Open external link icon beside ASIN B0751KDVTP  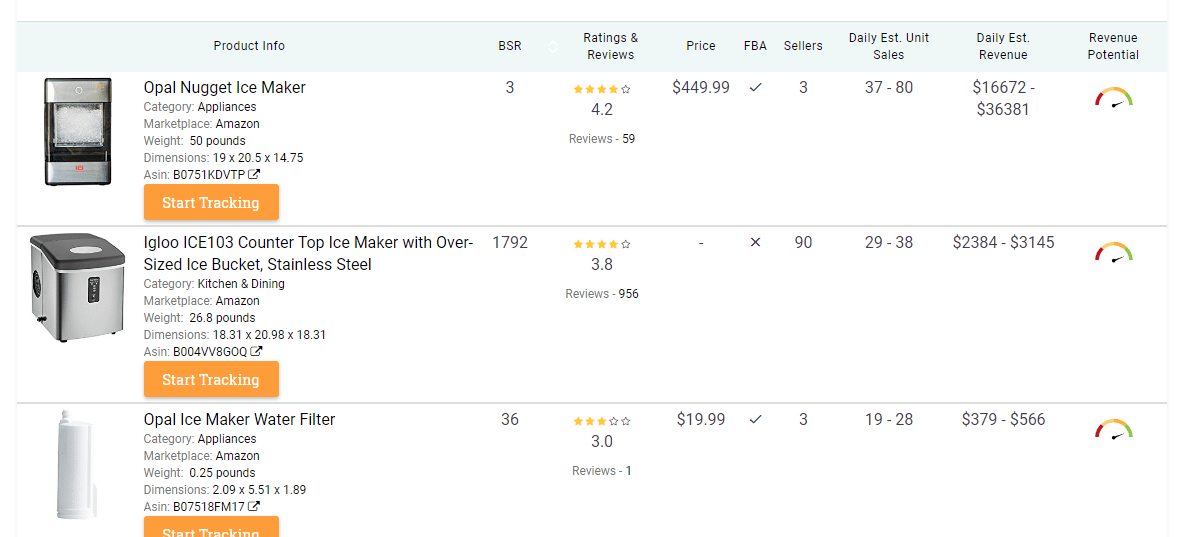click(x=255, y=174)
